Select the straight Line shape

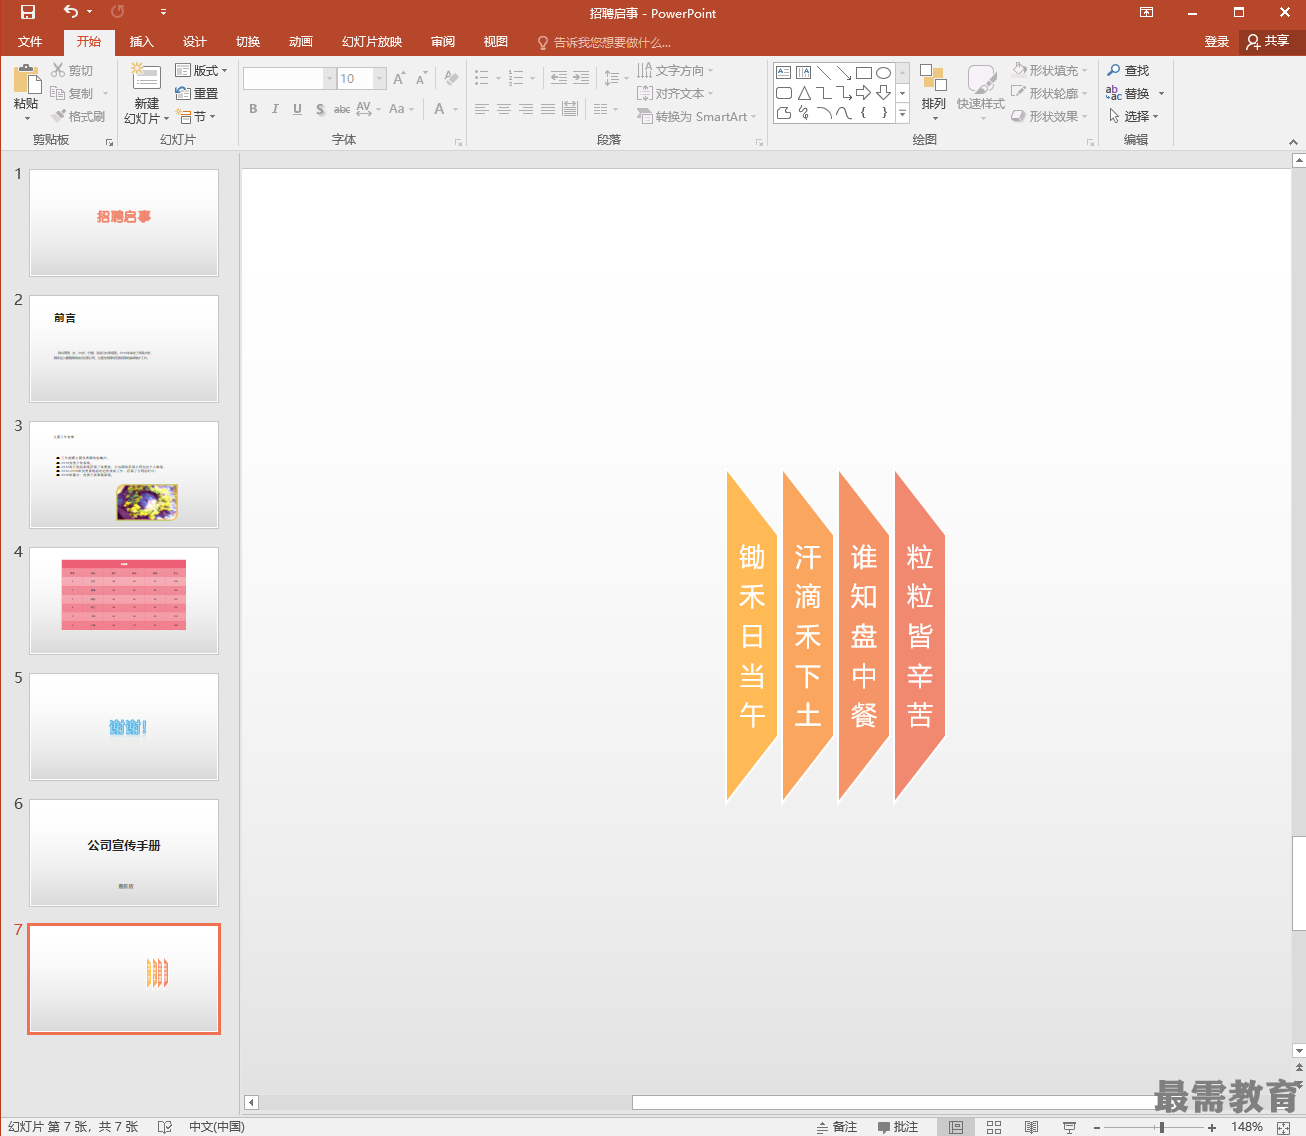[823, 73]
